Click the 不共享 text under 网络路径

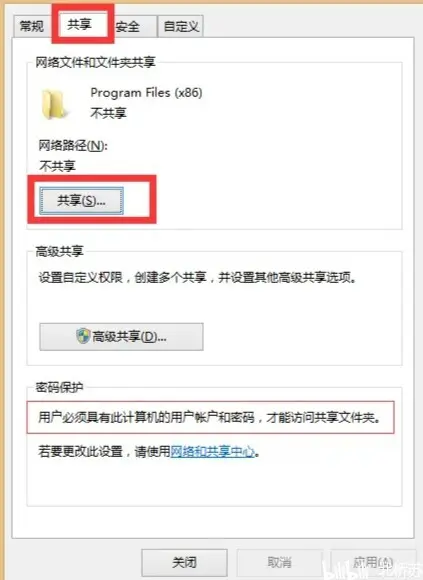(x=57, y=166)
